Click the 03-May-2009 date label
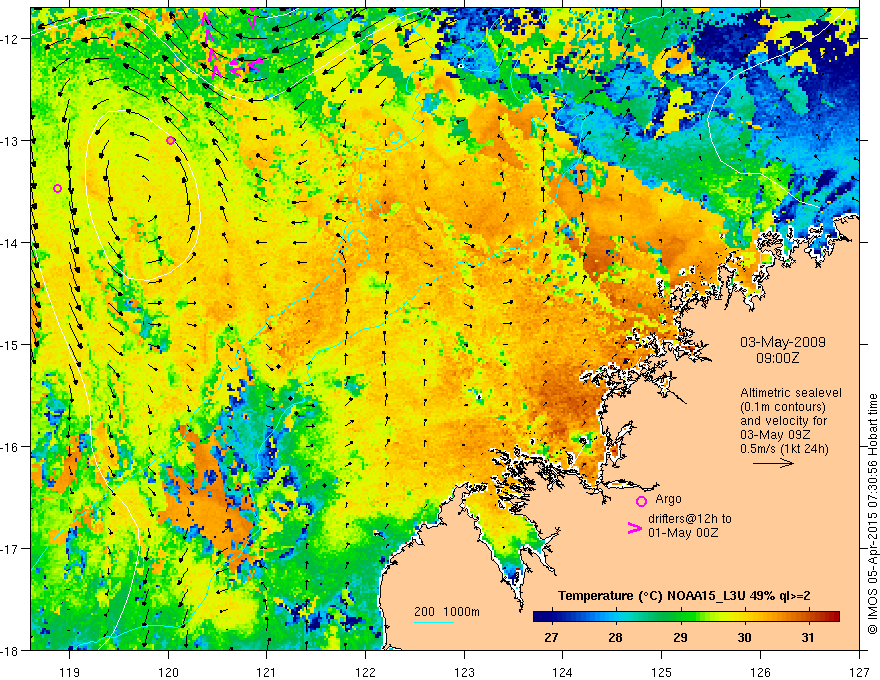 pos(783,342)
